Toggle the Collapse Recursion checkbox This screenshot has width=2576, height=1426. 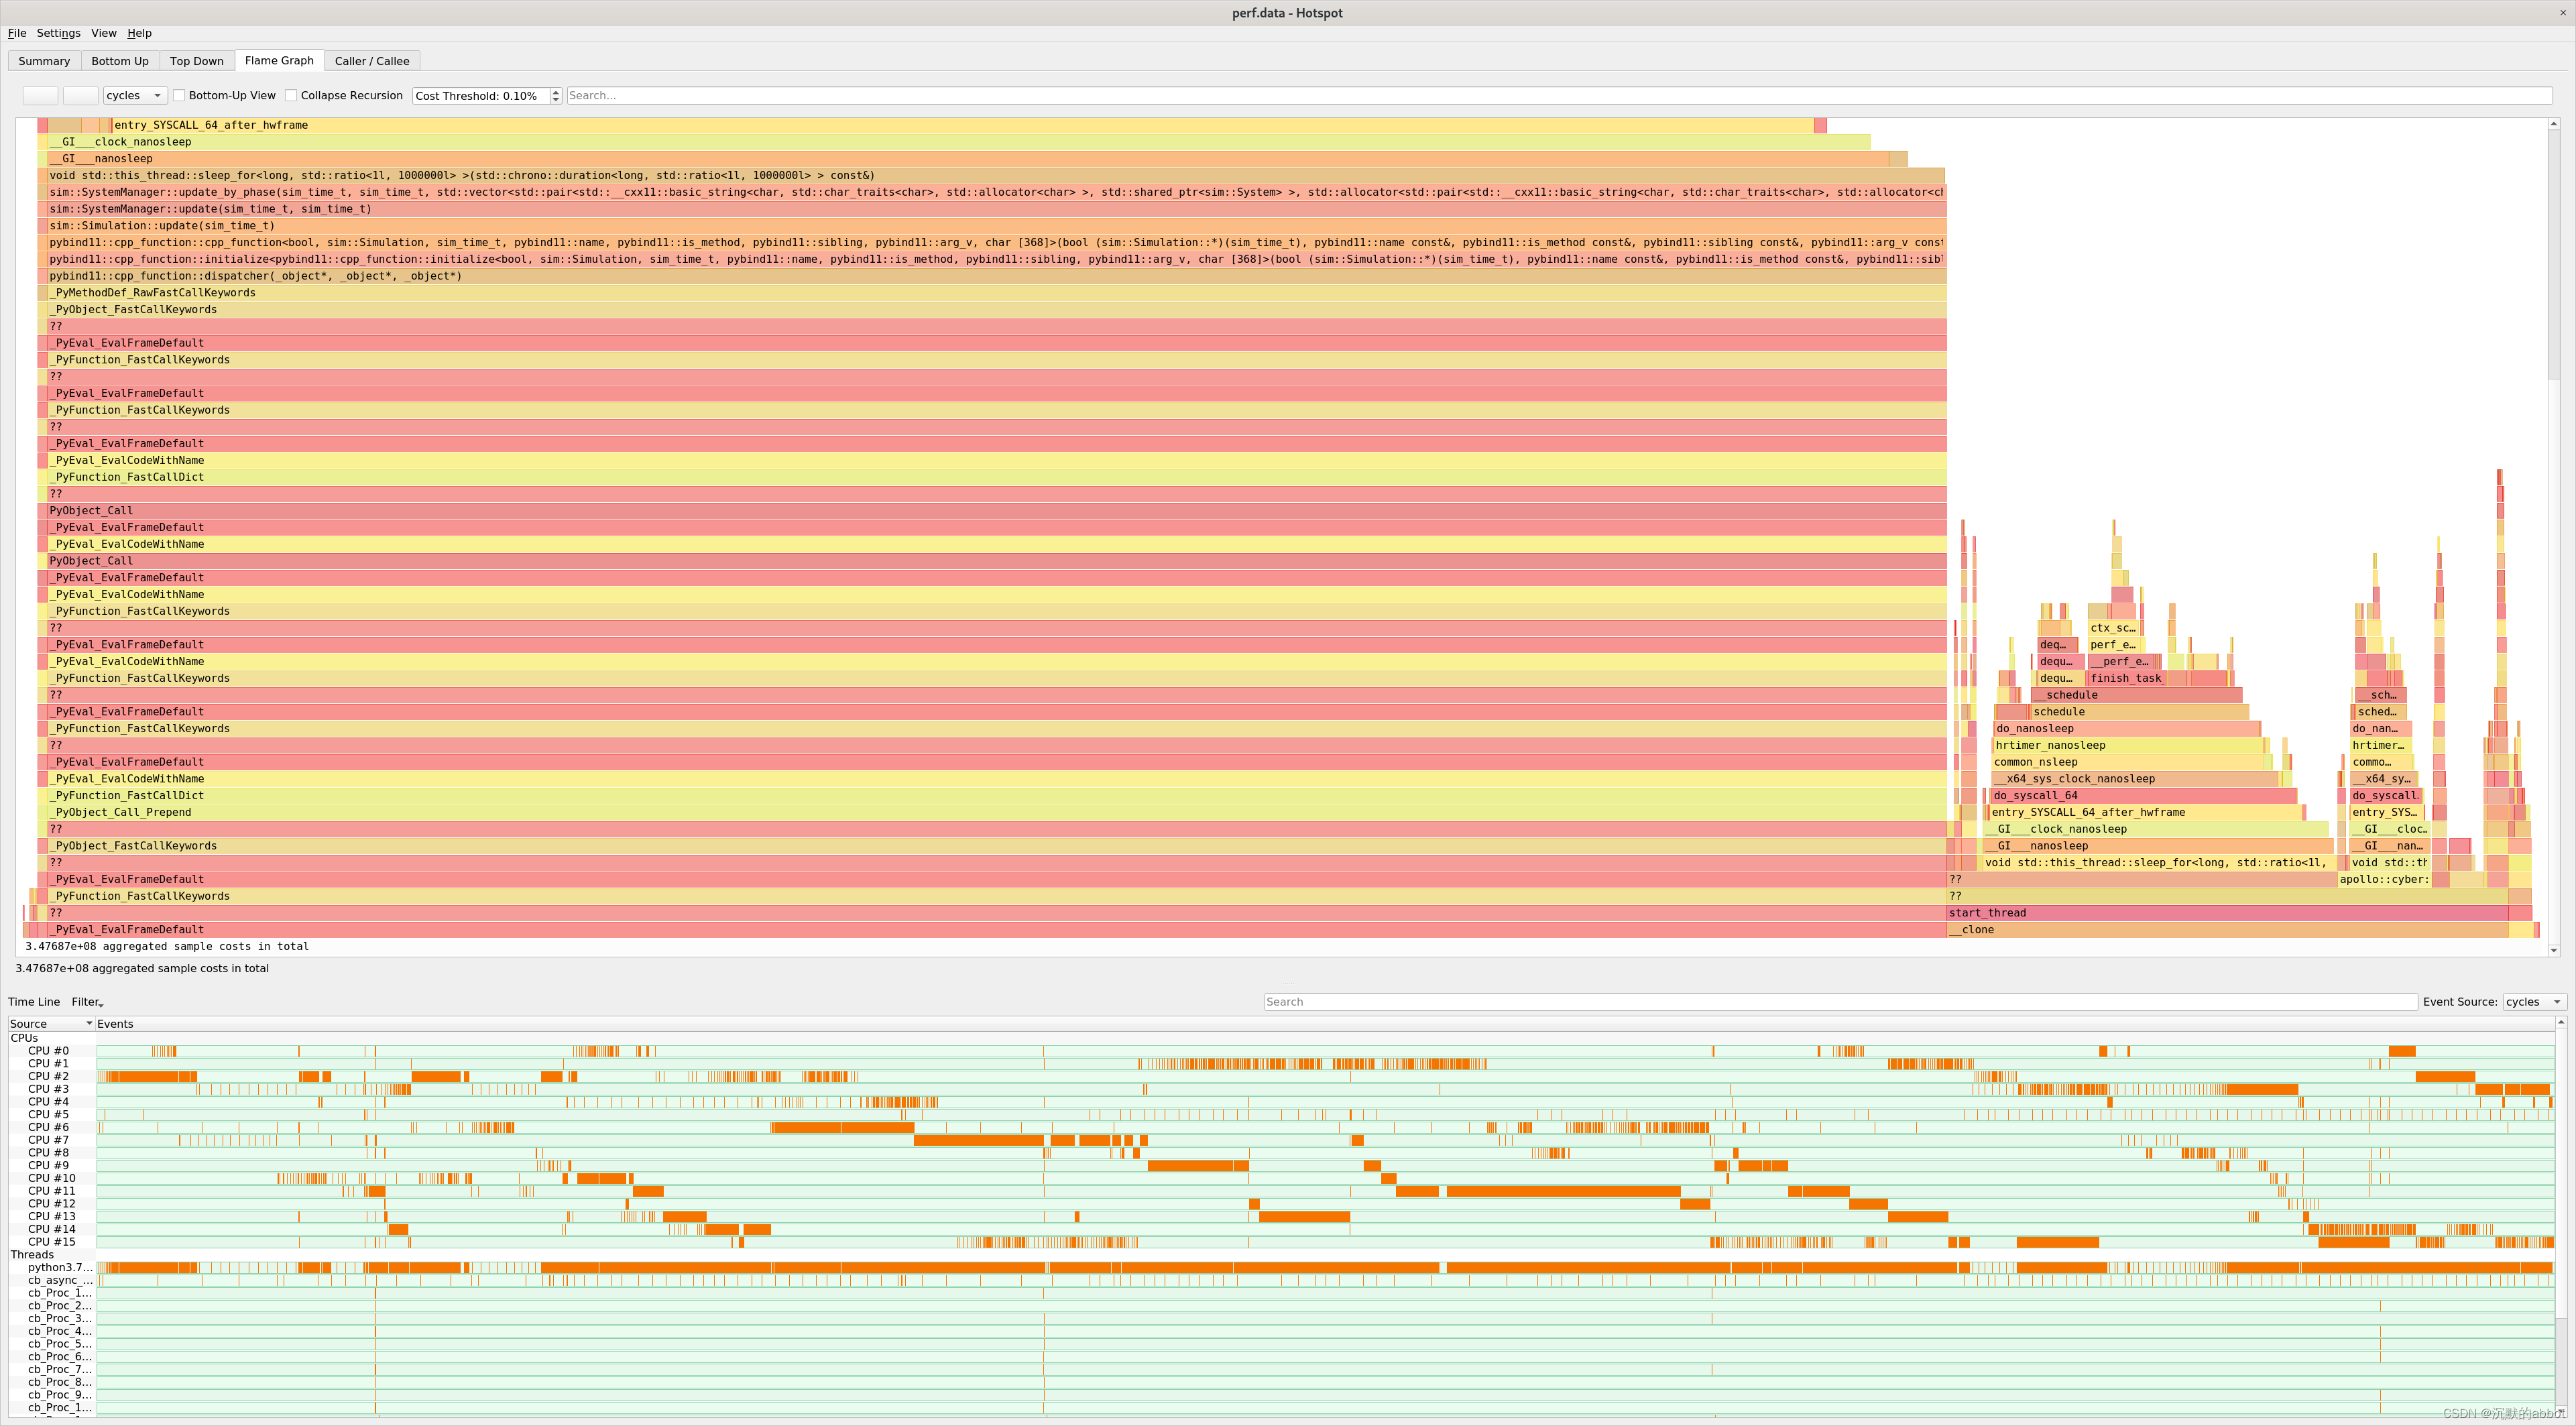click(291, 96)
